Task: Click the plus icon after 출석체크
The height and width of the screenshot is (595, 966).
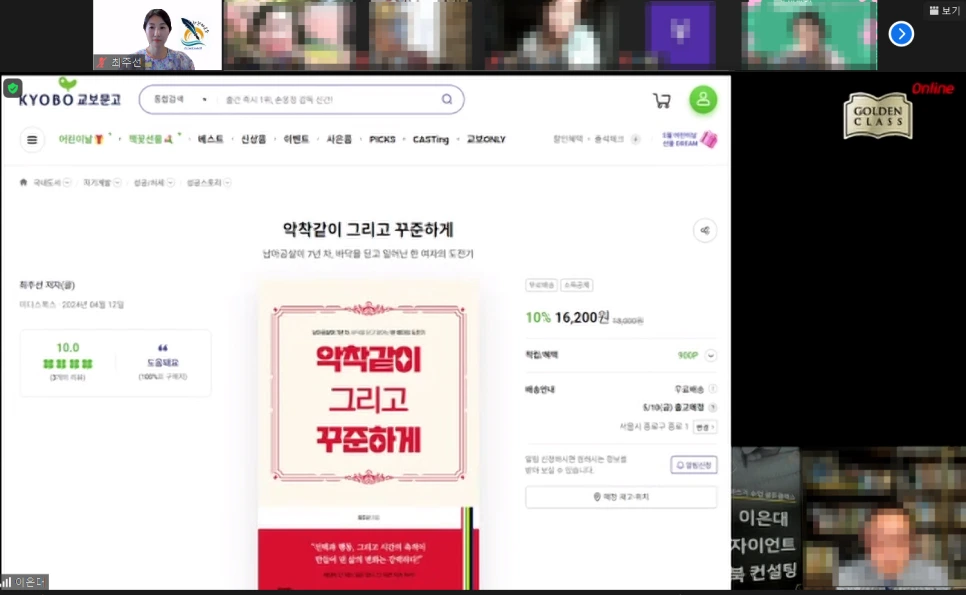Action: pyautogui.click(x=636, y=139)
